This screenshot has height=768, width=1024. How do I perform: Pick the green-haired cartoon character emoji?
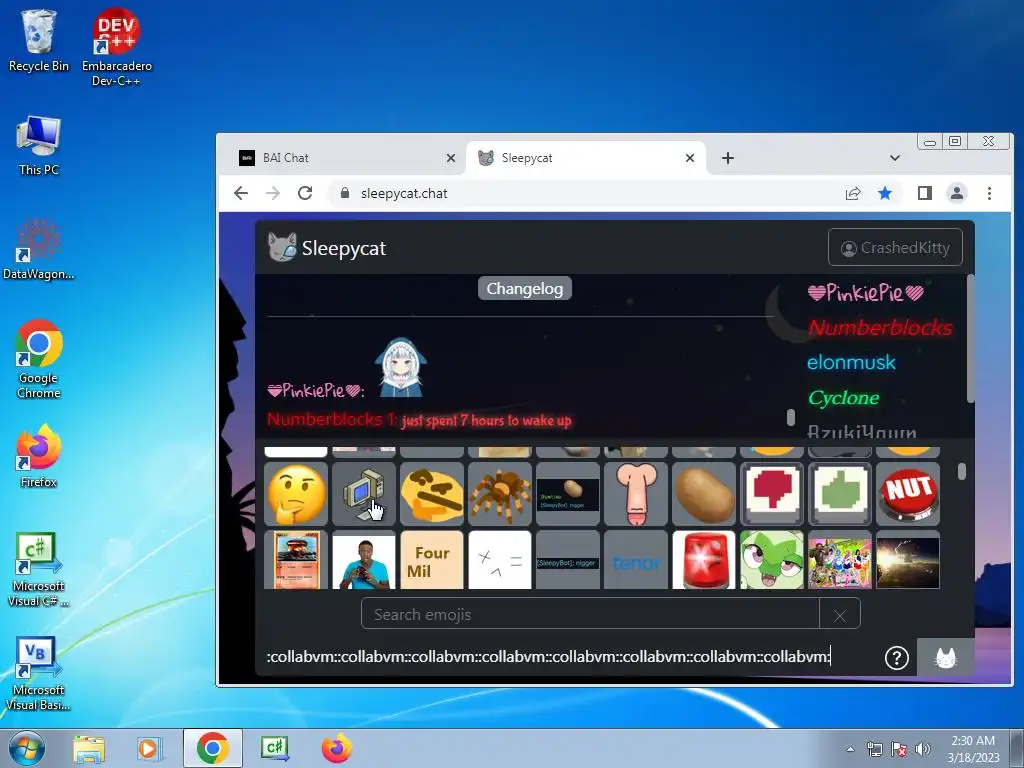771,560
